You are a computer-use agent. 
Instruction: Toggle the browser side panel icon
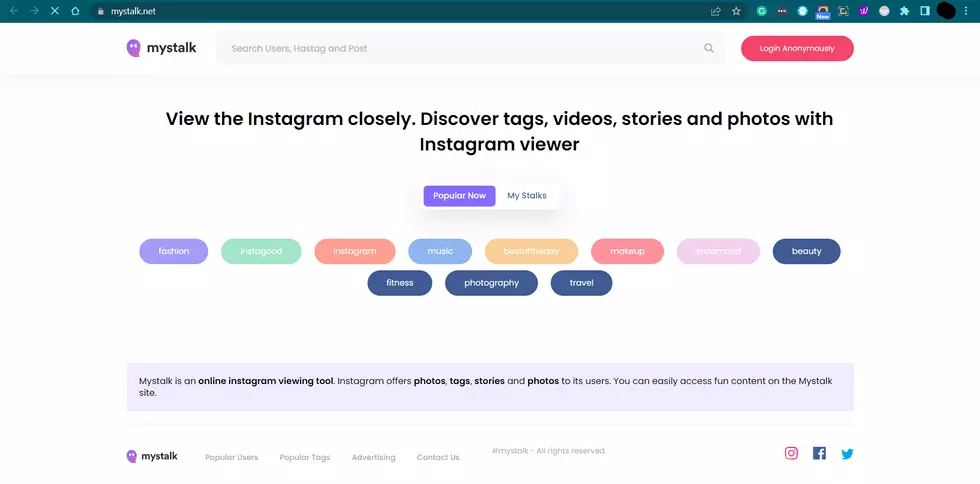tap(925, 11)
